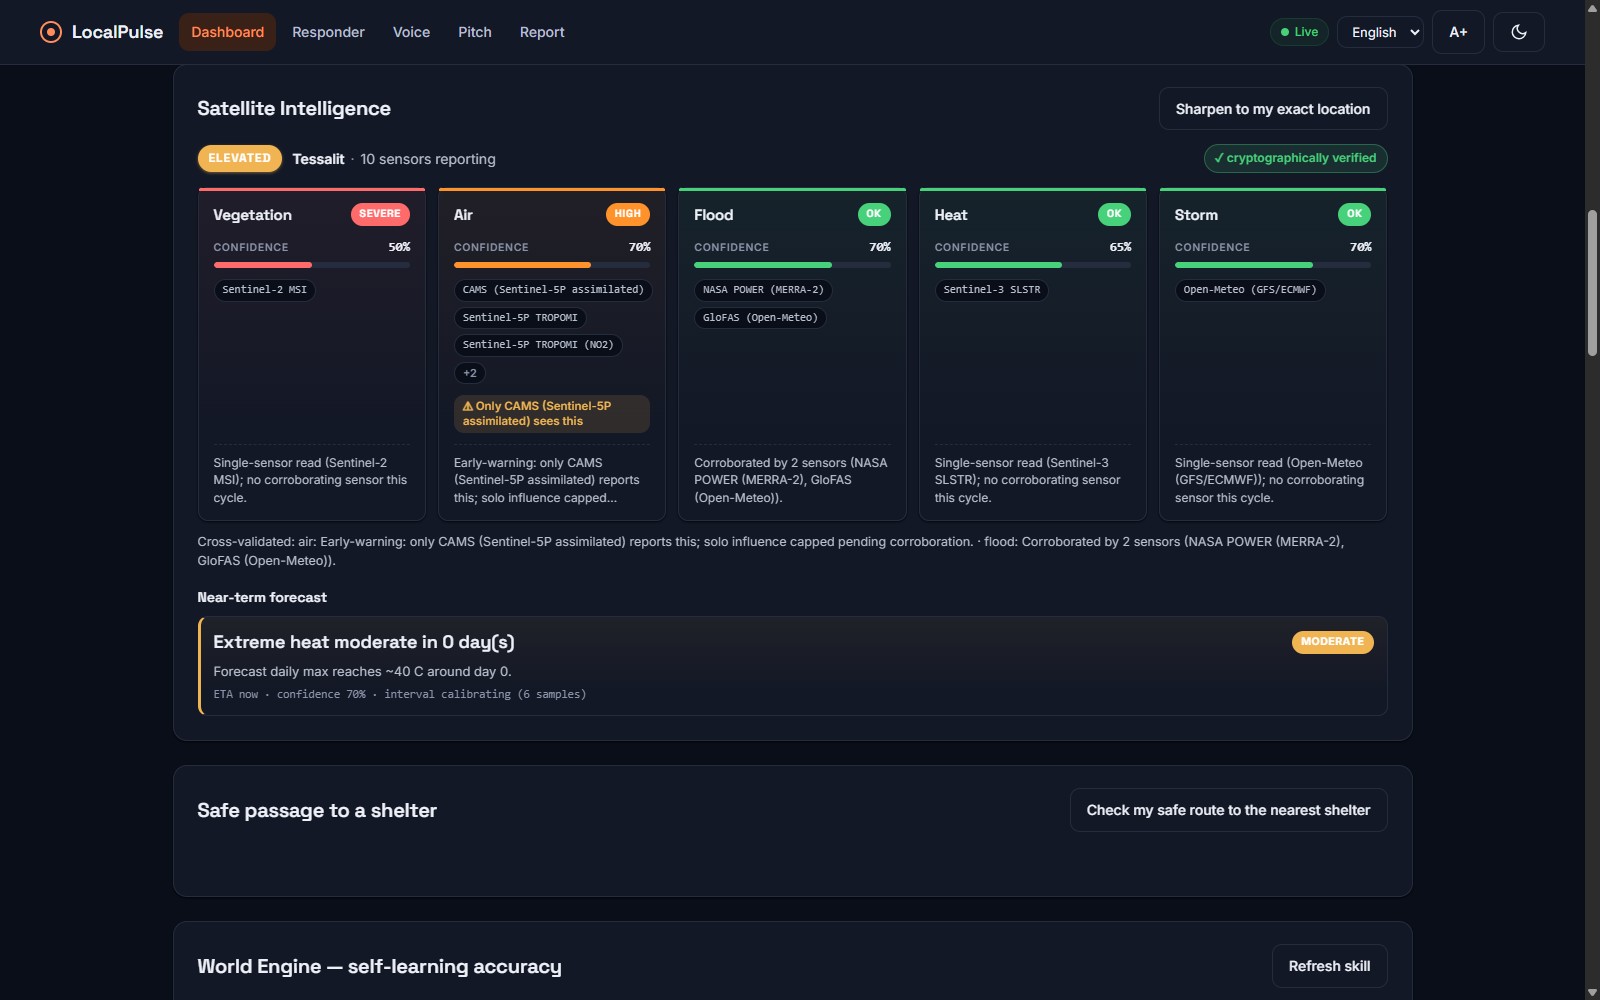Click the HIGH badge on Air card
The image size is (1600, 1000).
pyautogui.click(x=628, y=214)
